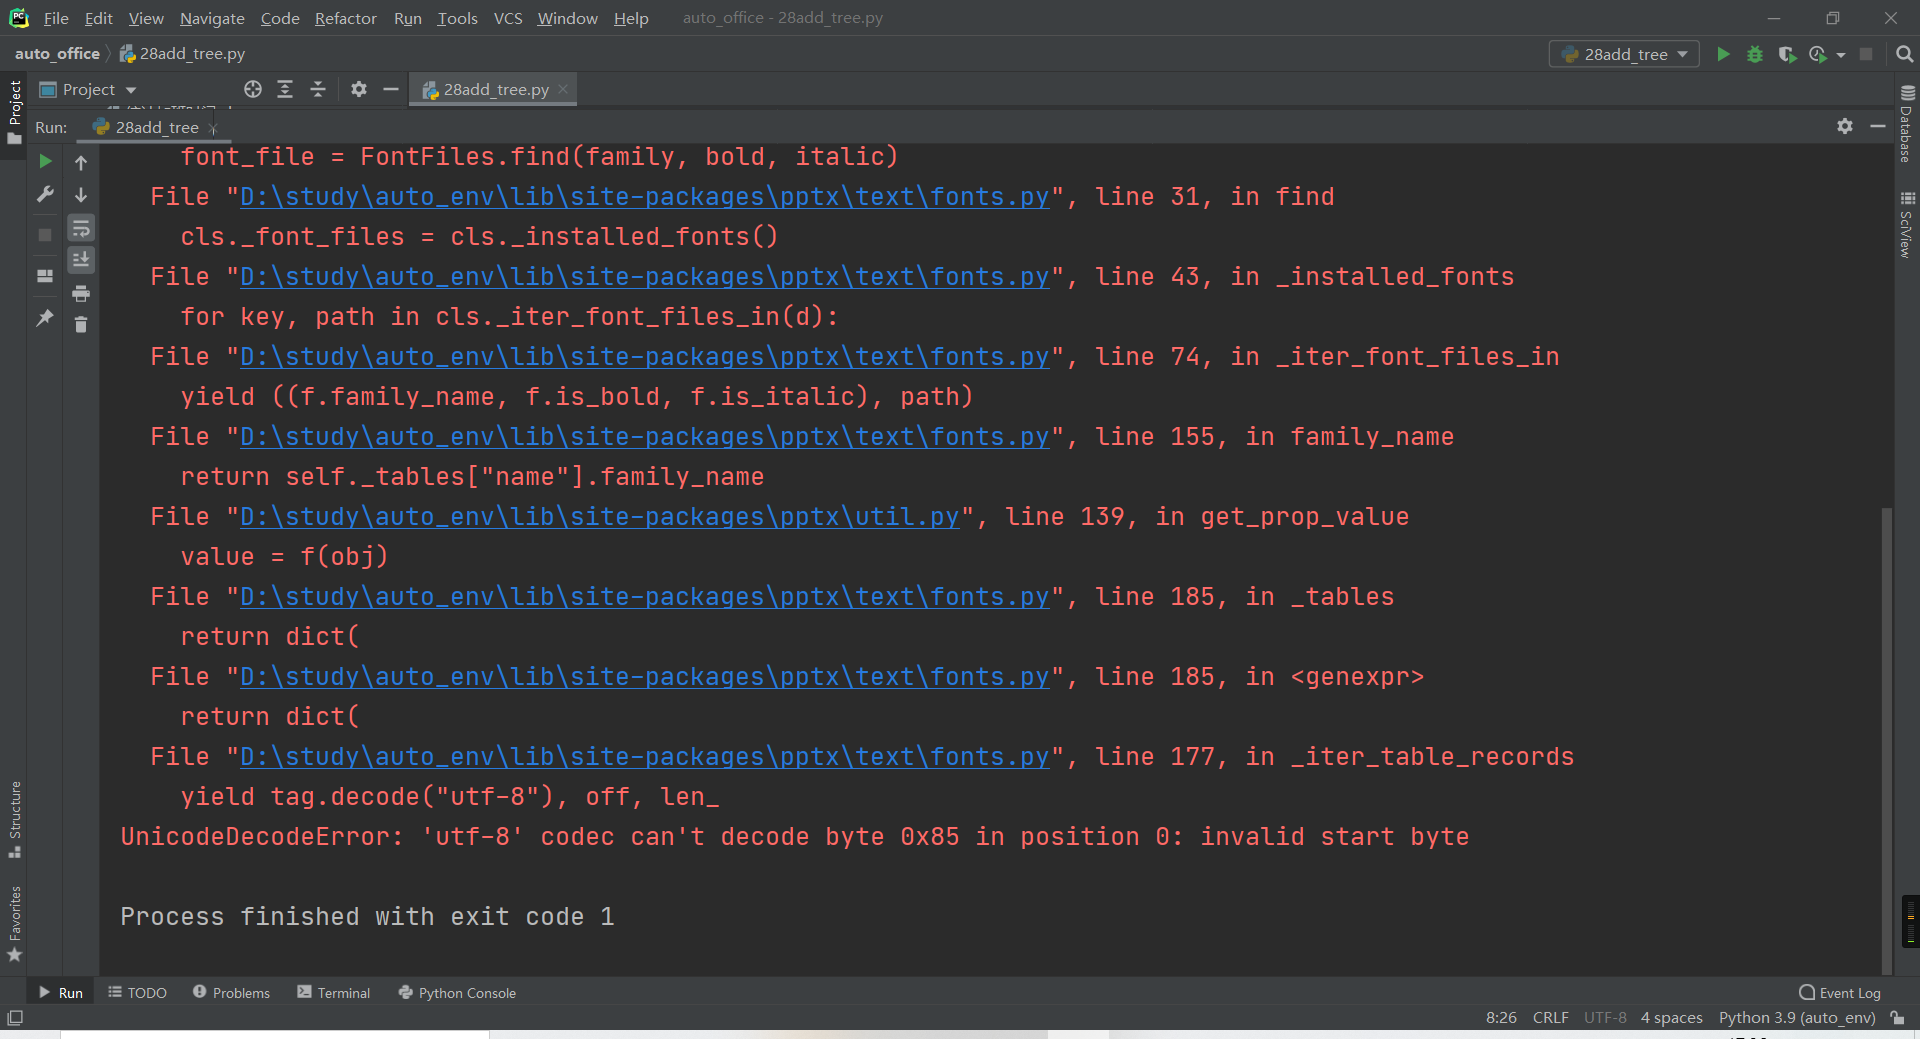Toggle the Project side tool window

[14, 111]
